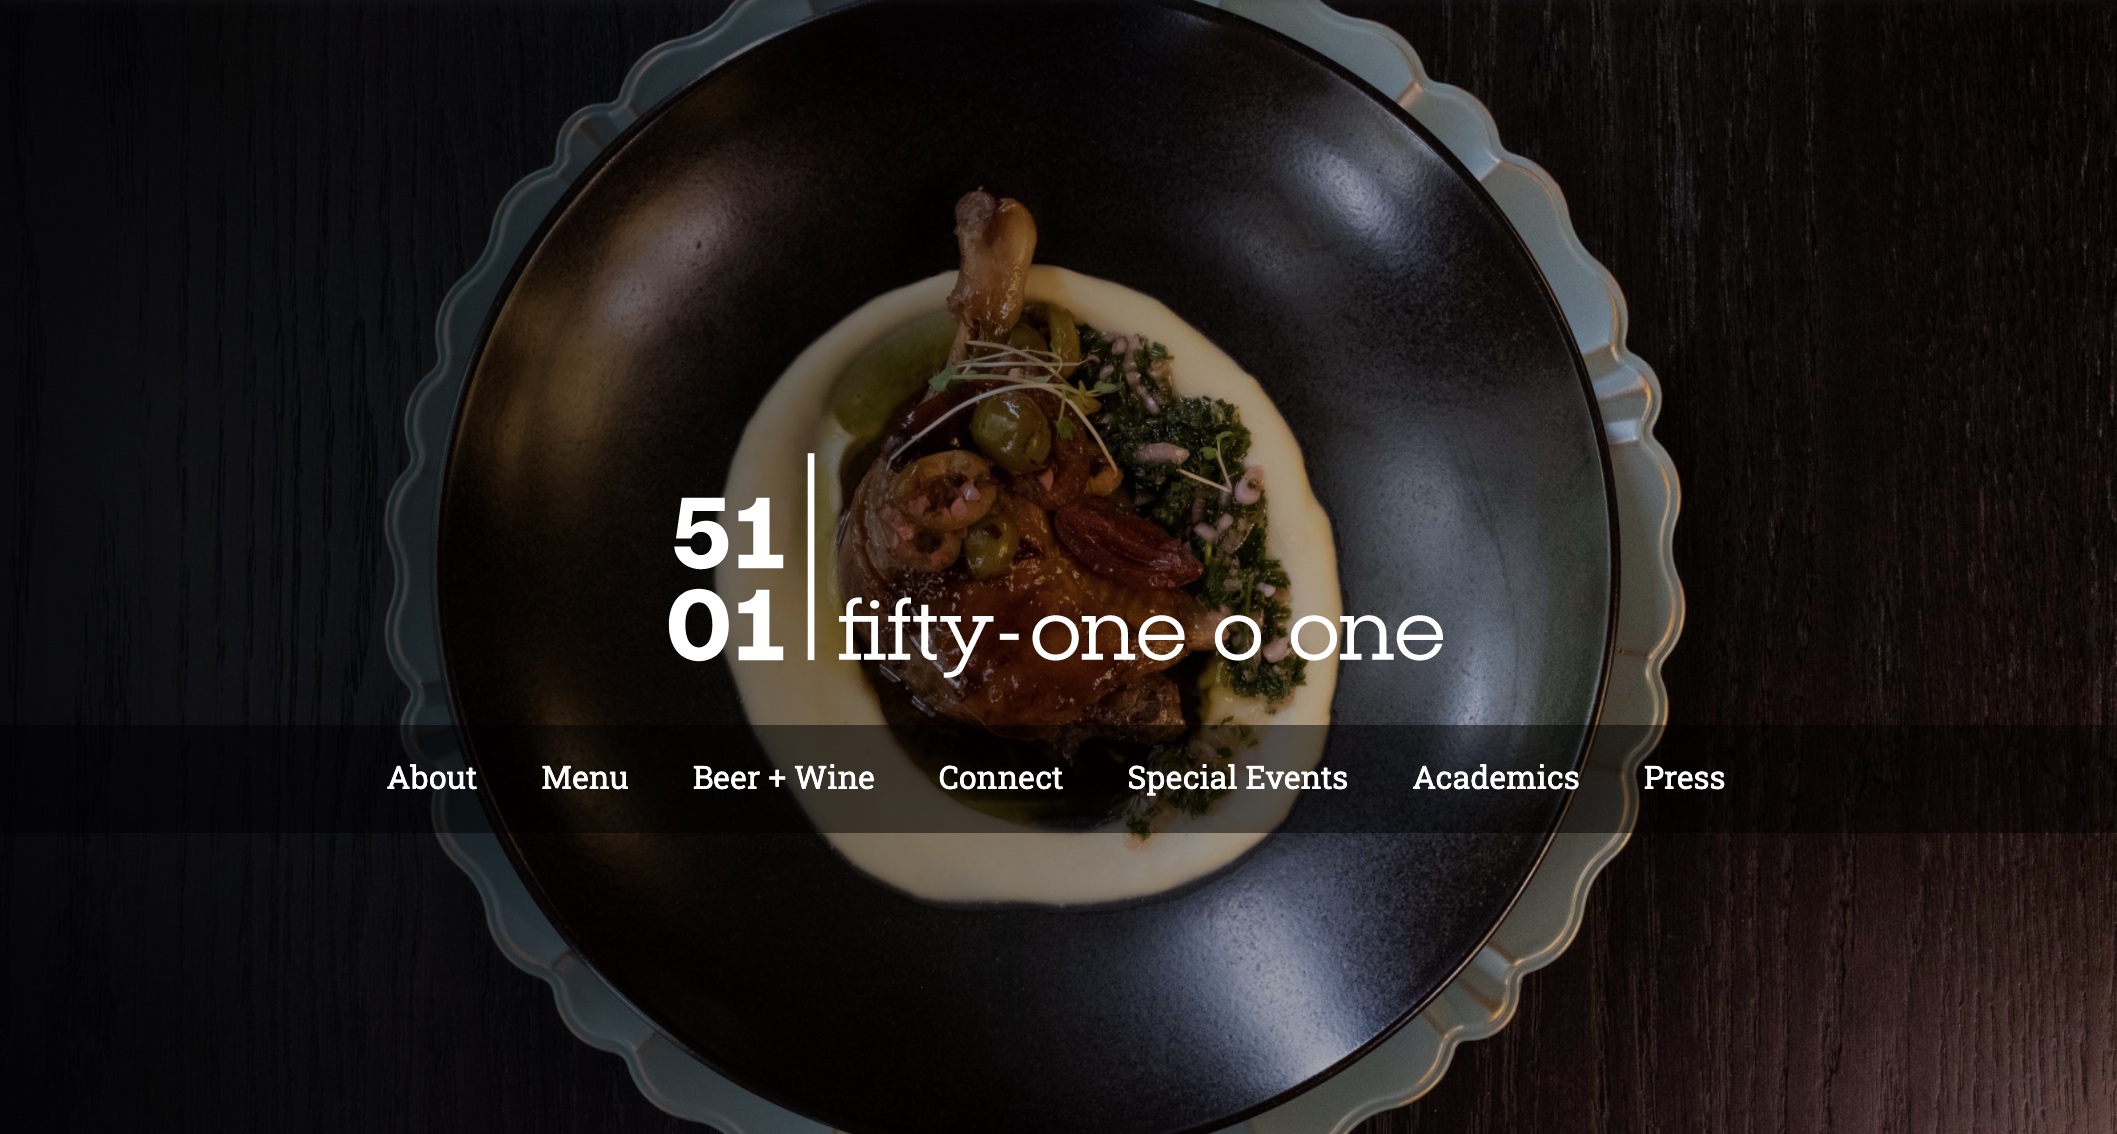
Task: Click the bold "01" logo numerals
Action: pyautogui.click(x=726, y=625)
